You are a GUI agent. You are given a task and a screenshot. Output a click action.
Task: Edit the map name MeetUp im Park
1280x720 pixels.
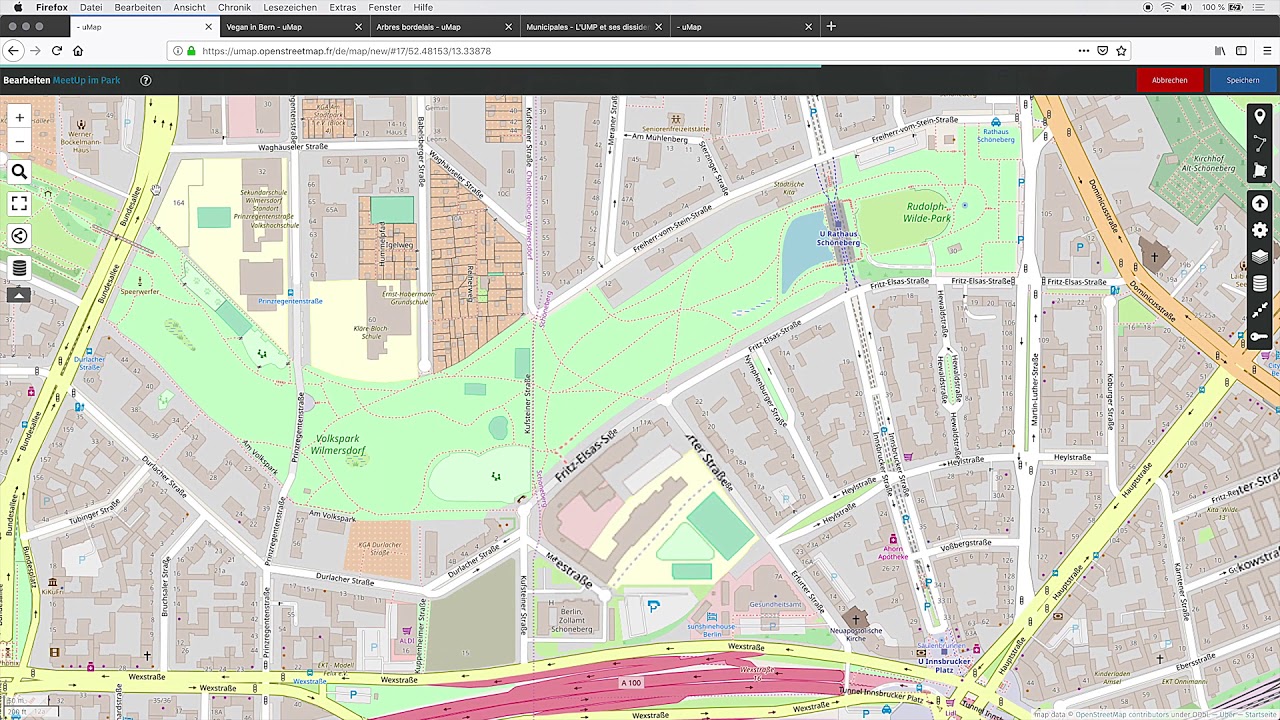(x=86, y=80)
